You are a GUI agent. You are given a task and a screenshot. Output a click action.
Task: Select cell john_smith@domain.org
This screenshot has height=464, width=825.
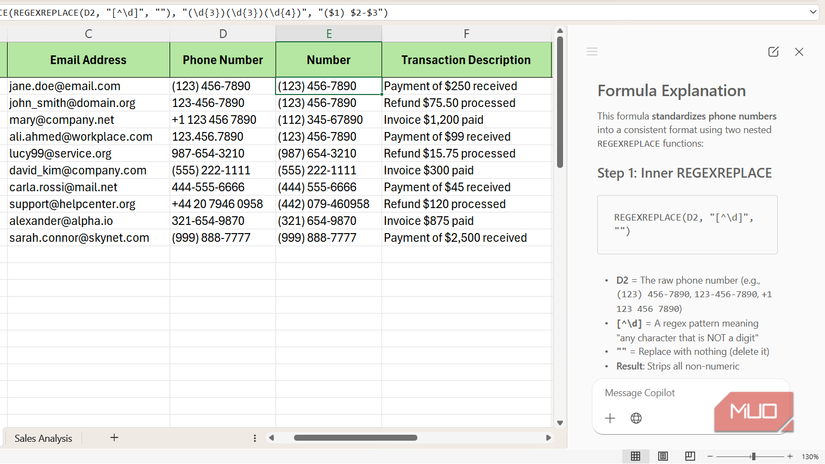[88, 103]
